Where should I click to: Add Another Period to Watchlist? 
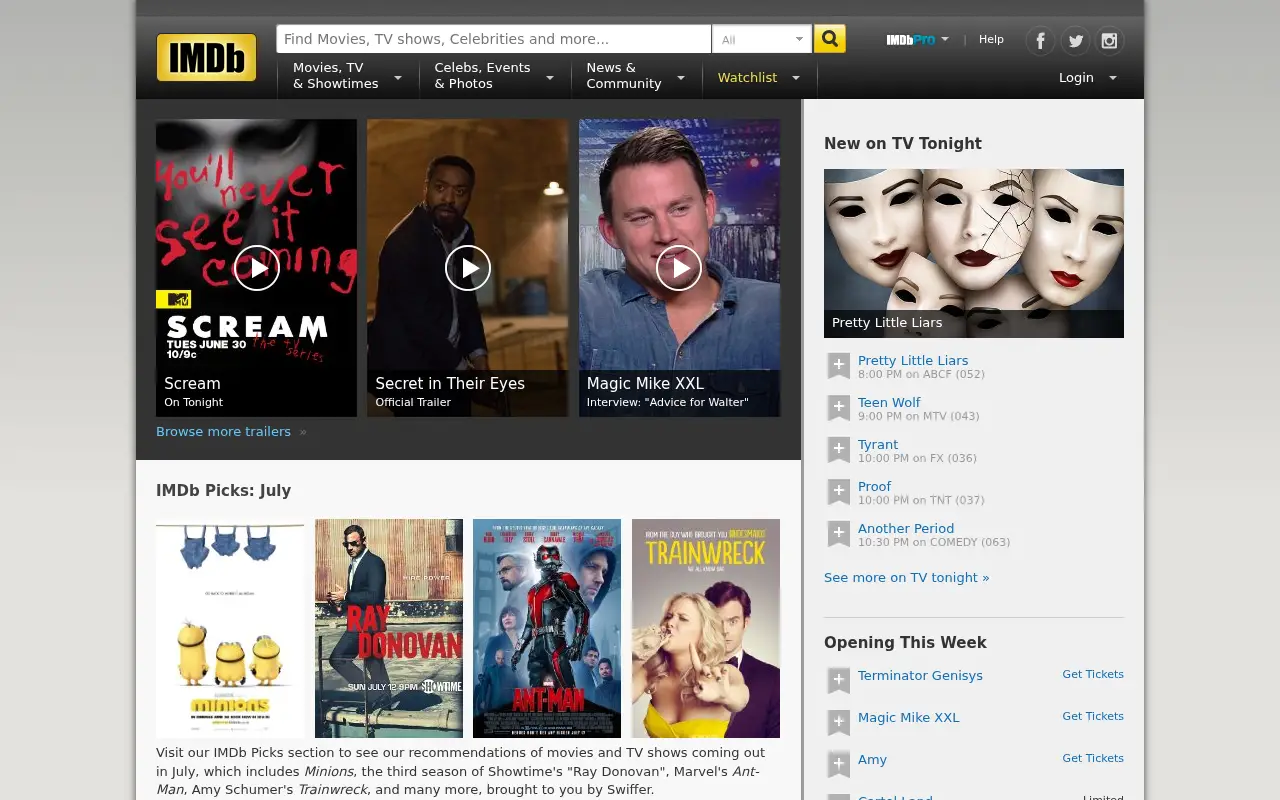(838, 534)
